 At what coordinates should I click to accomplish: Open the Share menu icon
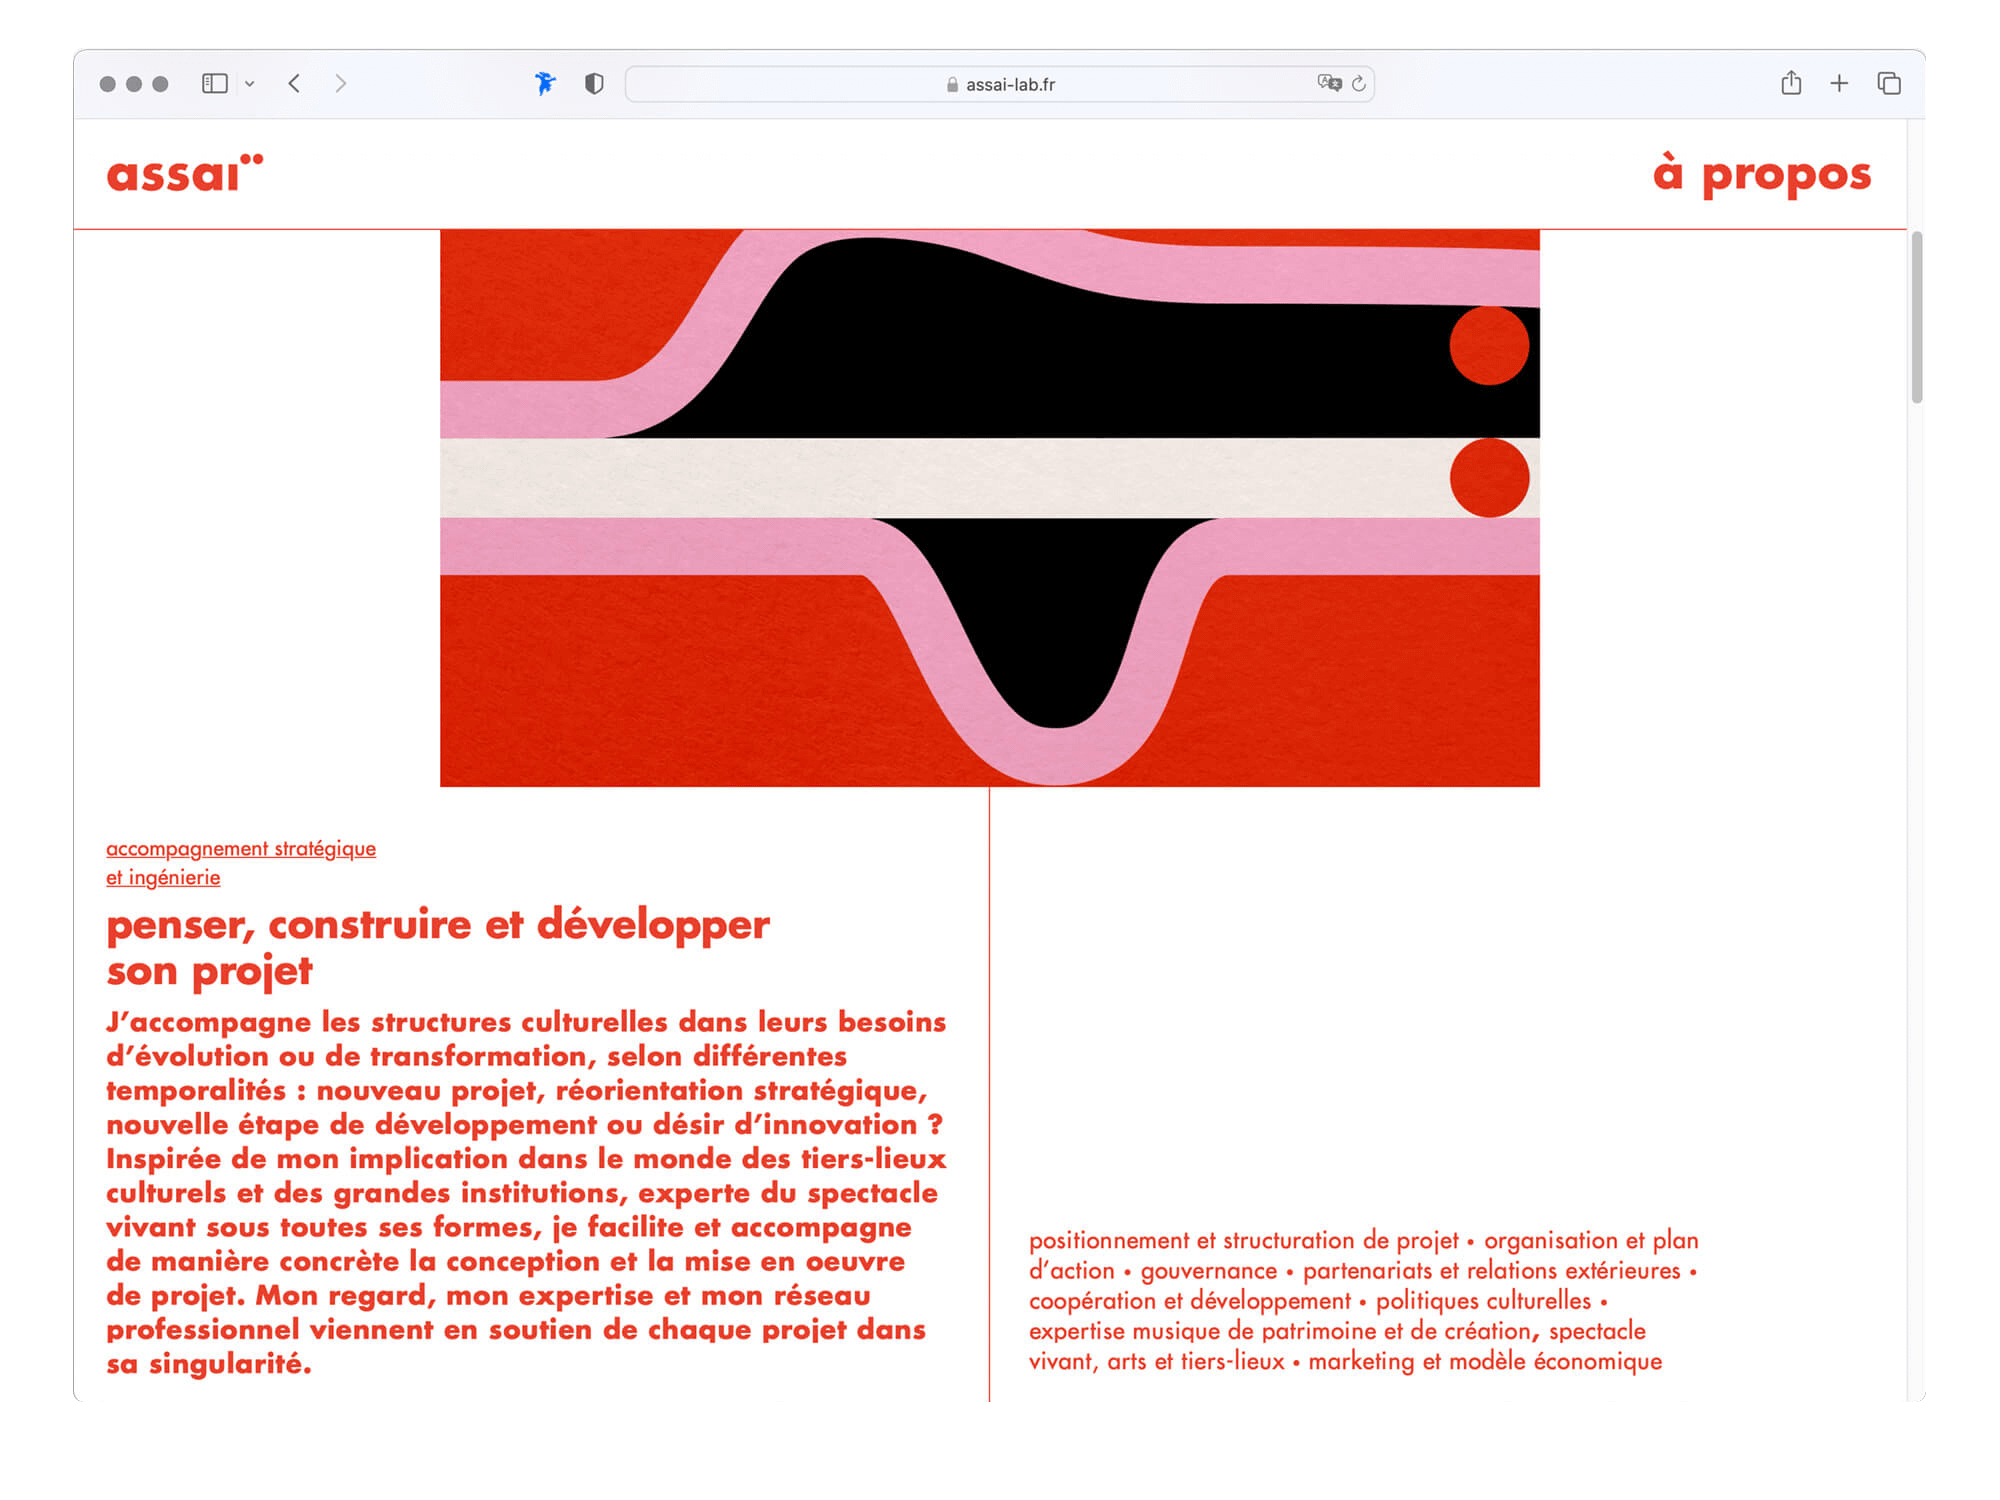(x=1791, y=83)
